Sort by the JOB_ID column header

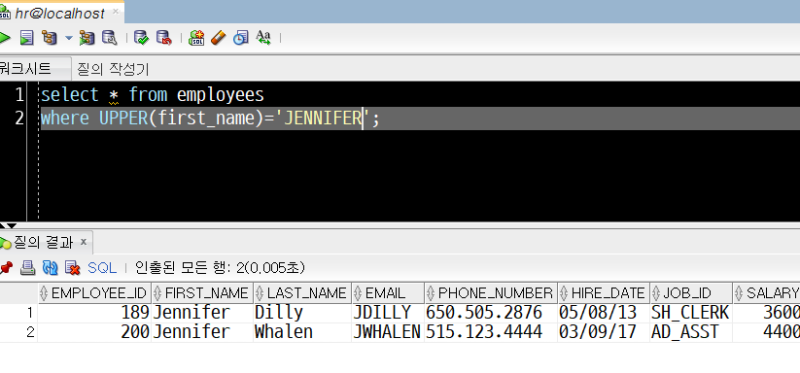tap(691, 293)
